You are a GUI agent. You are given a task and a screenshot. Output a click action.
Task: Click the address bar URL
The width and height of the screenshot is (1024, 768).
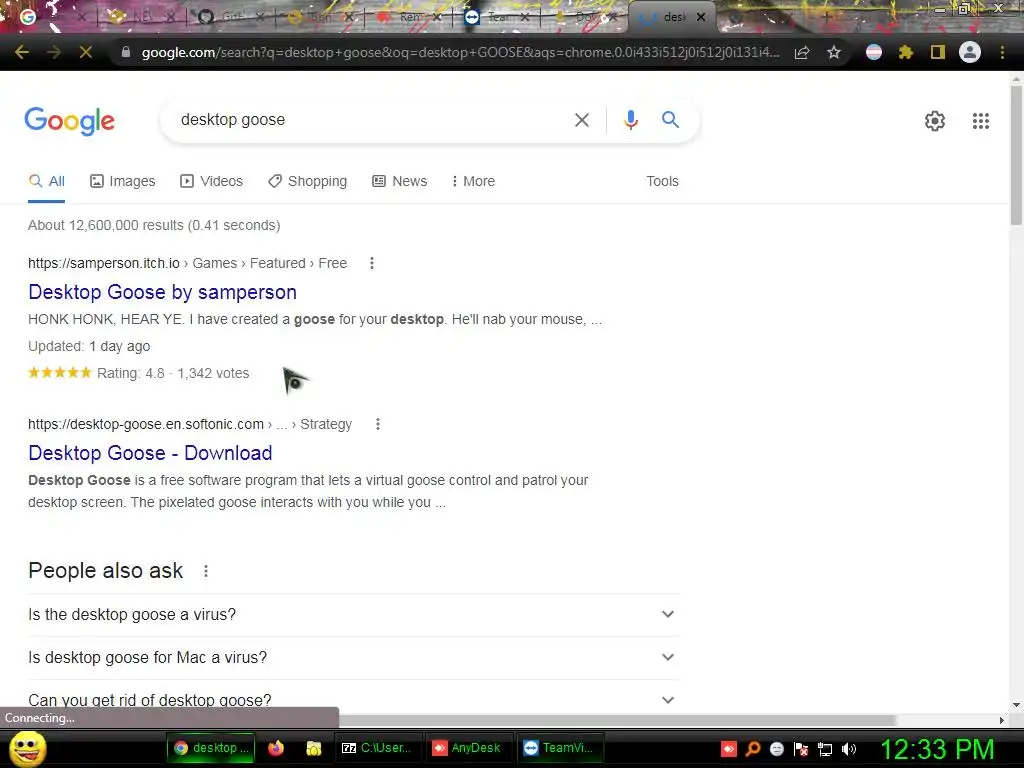(460, 52)
